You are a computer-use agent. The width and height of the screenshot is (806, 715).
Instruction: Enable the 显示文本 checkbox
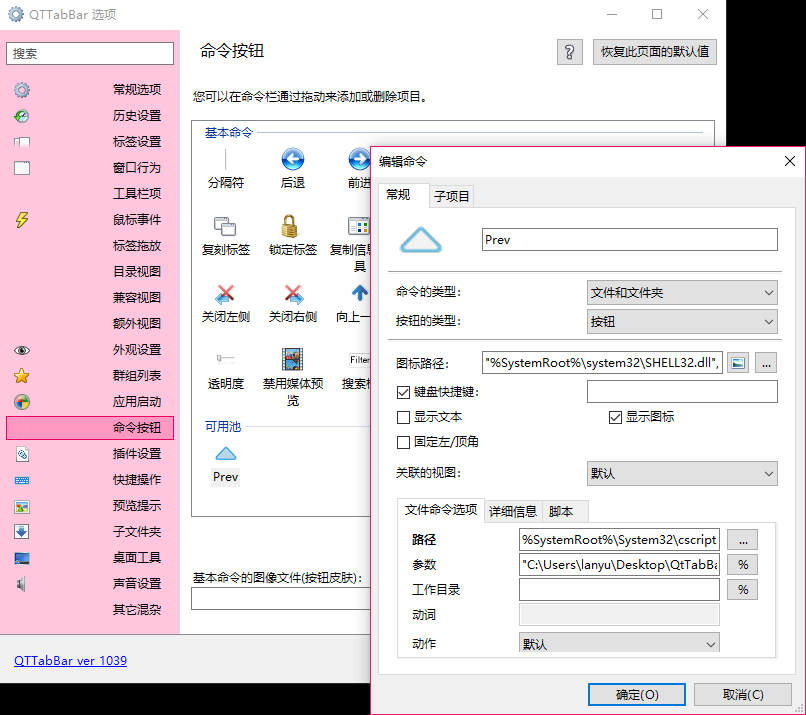pos(403,417)
